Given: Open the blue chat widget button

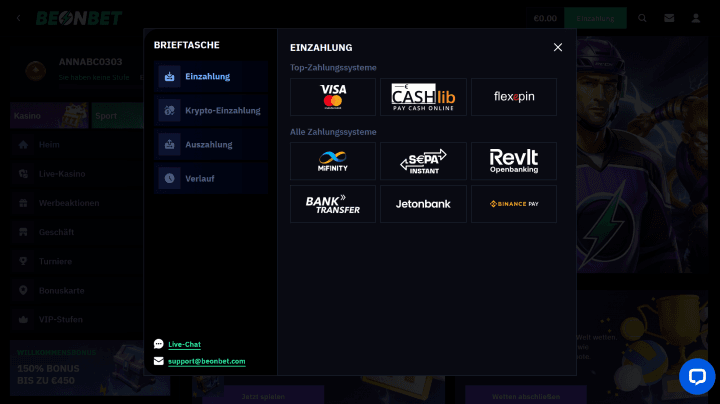Looking at the screenshot, I should pyautogui.click(x=697, y=376).
